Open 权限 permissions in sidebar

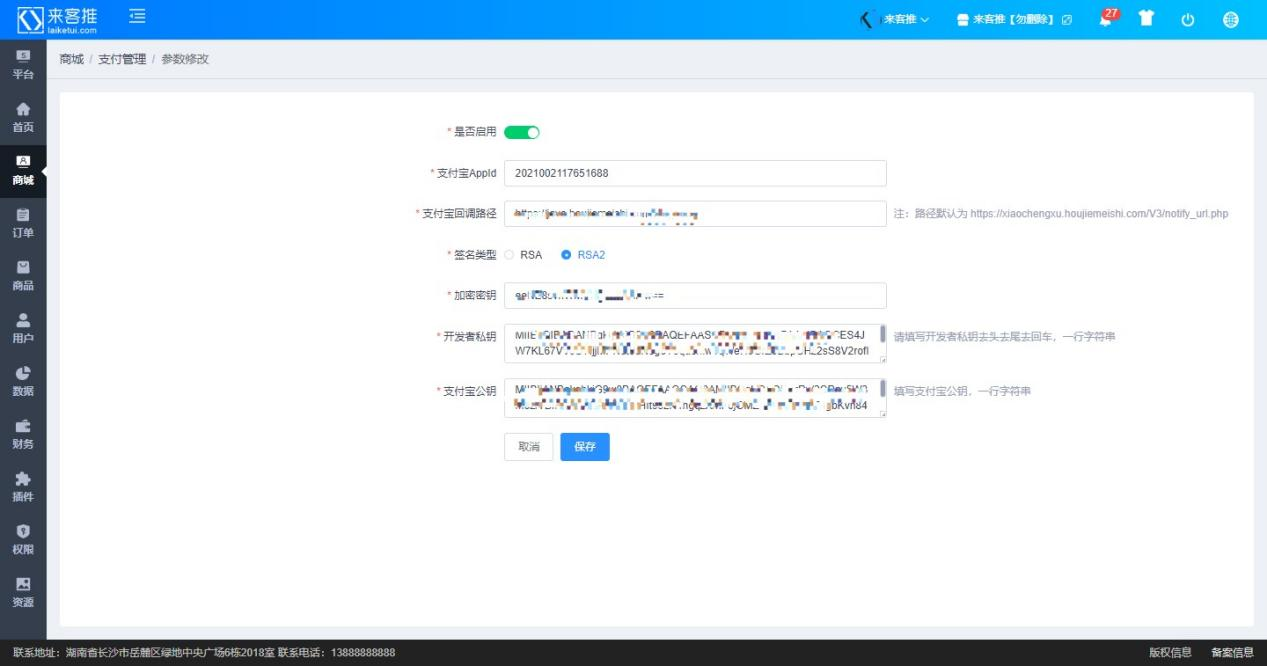pyautogui.click(x=23, y=540)
